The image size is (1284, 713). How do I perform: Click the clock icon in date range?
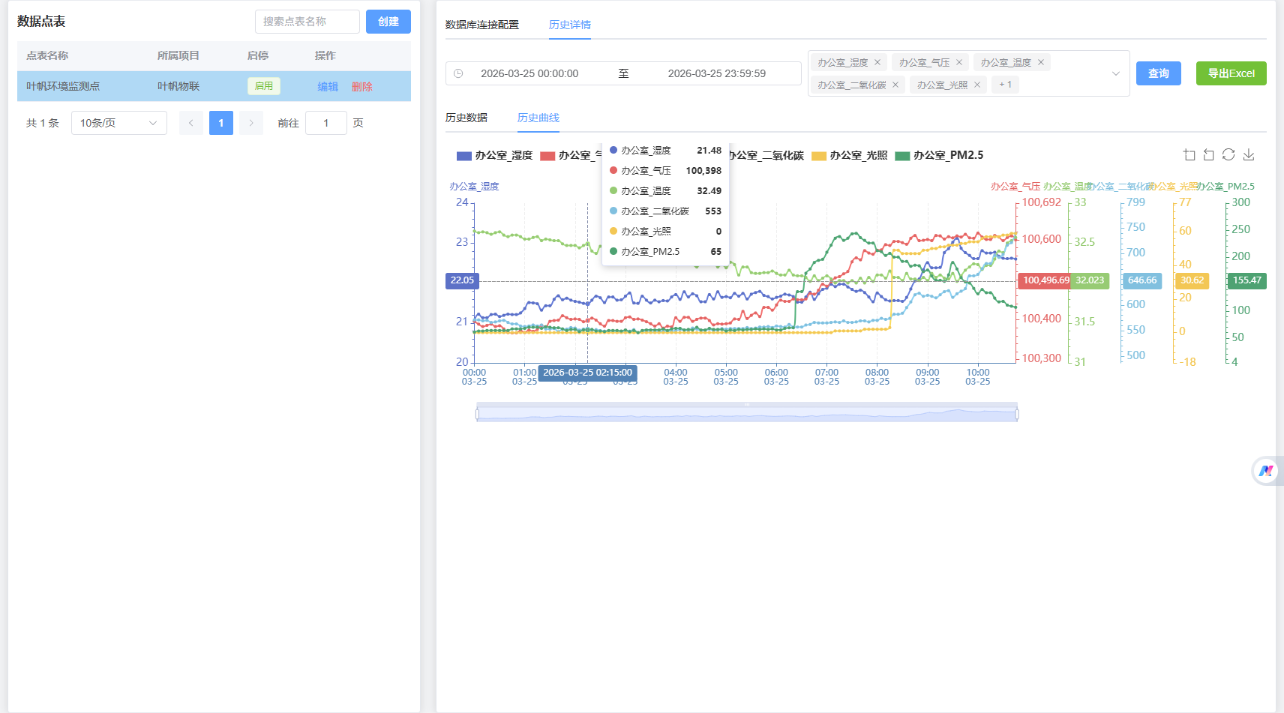tap(459, 74)
